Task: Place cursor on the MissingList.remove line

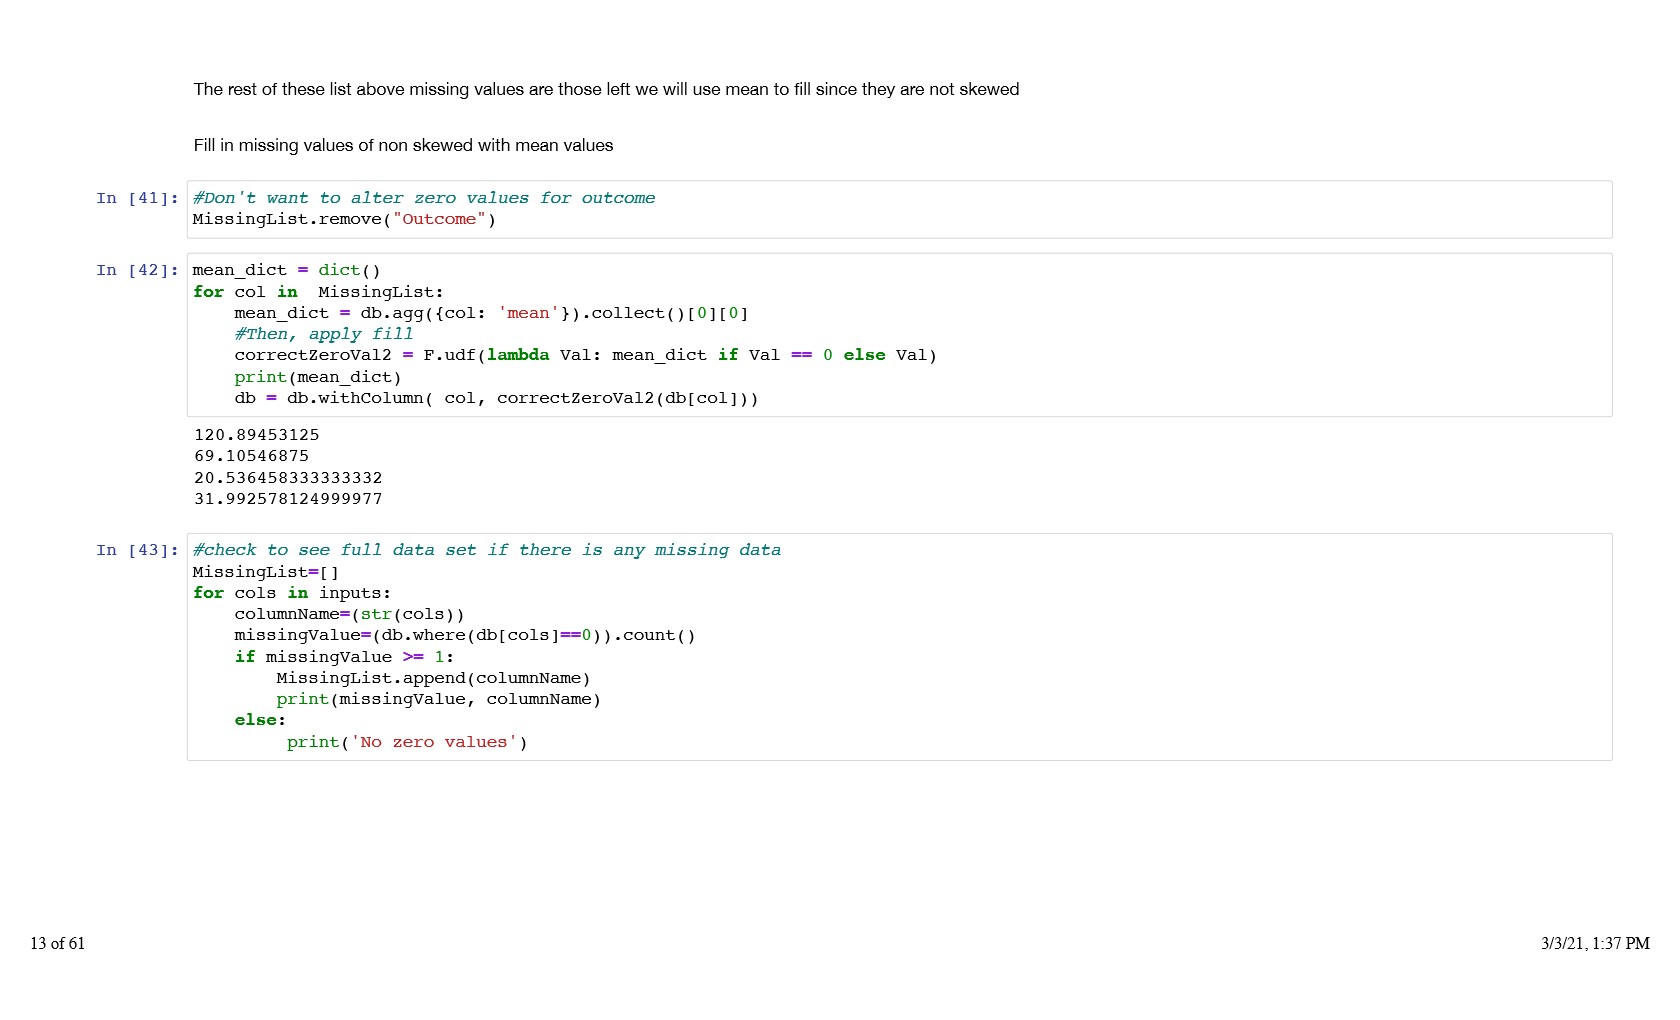Action: (343, 219)
